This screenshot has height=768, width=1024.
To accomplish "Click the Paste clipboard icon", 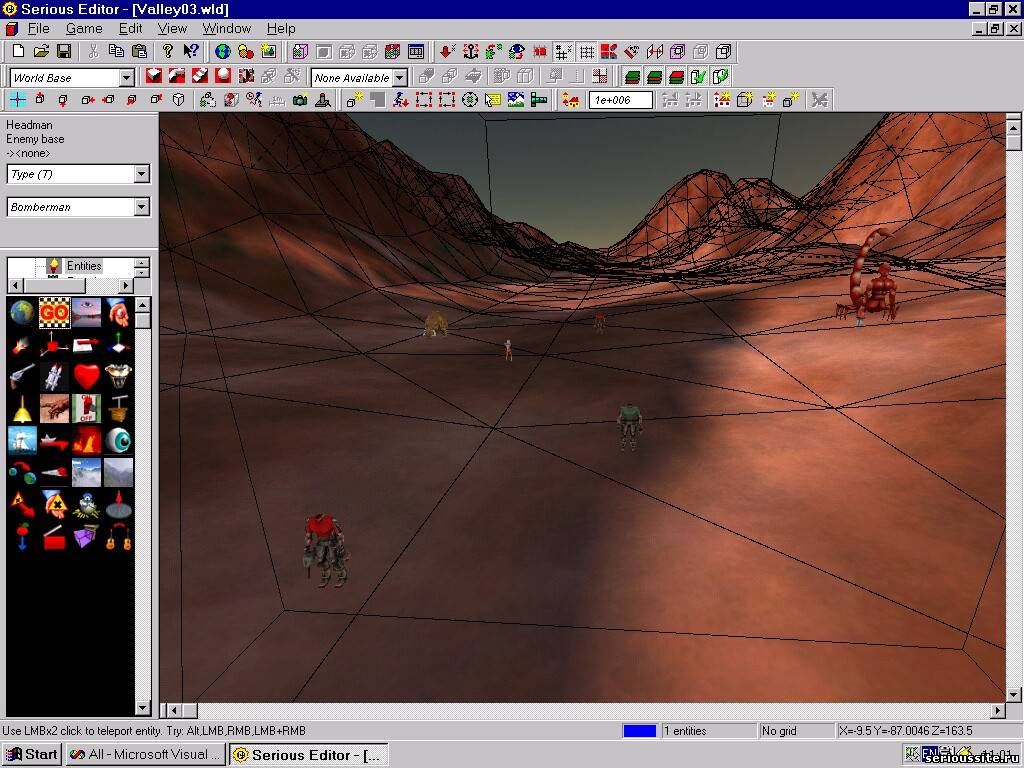I will [x=139, y=52].
